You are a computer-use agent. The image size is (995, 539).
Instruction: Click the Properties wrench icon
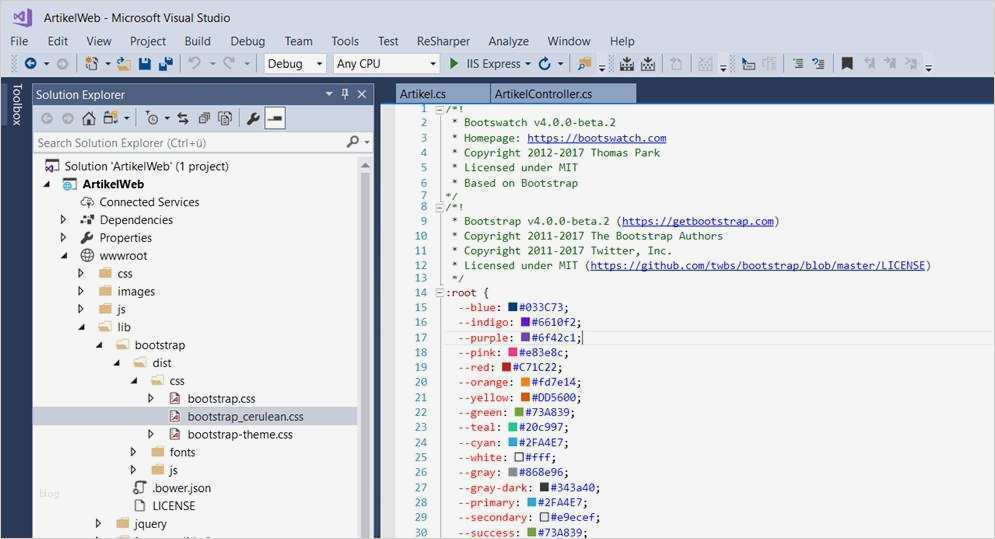pyautogui.click(x=252, y=118)
